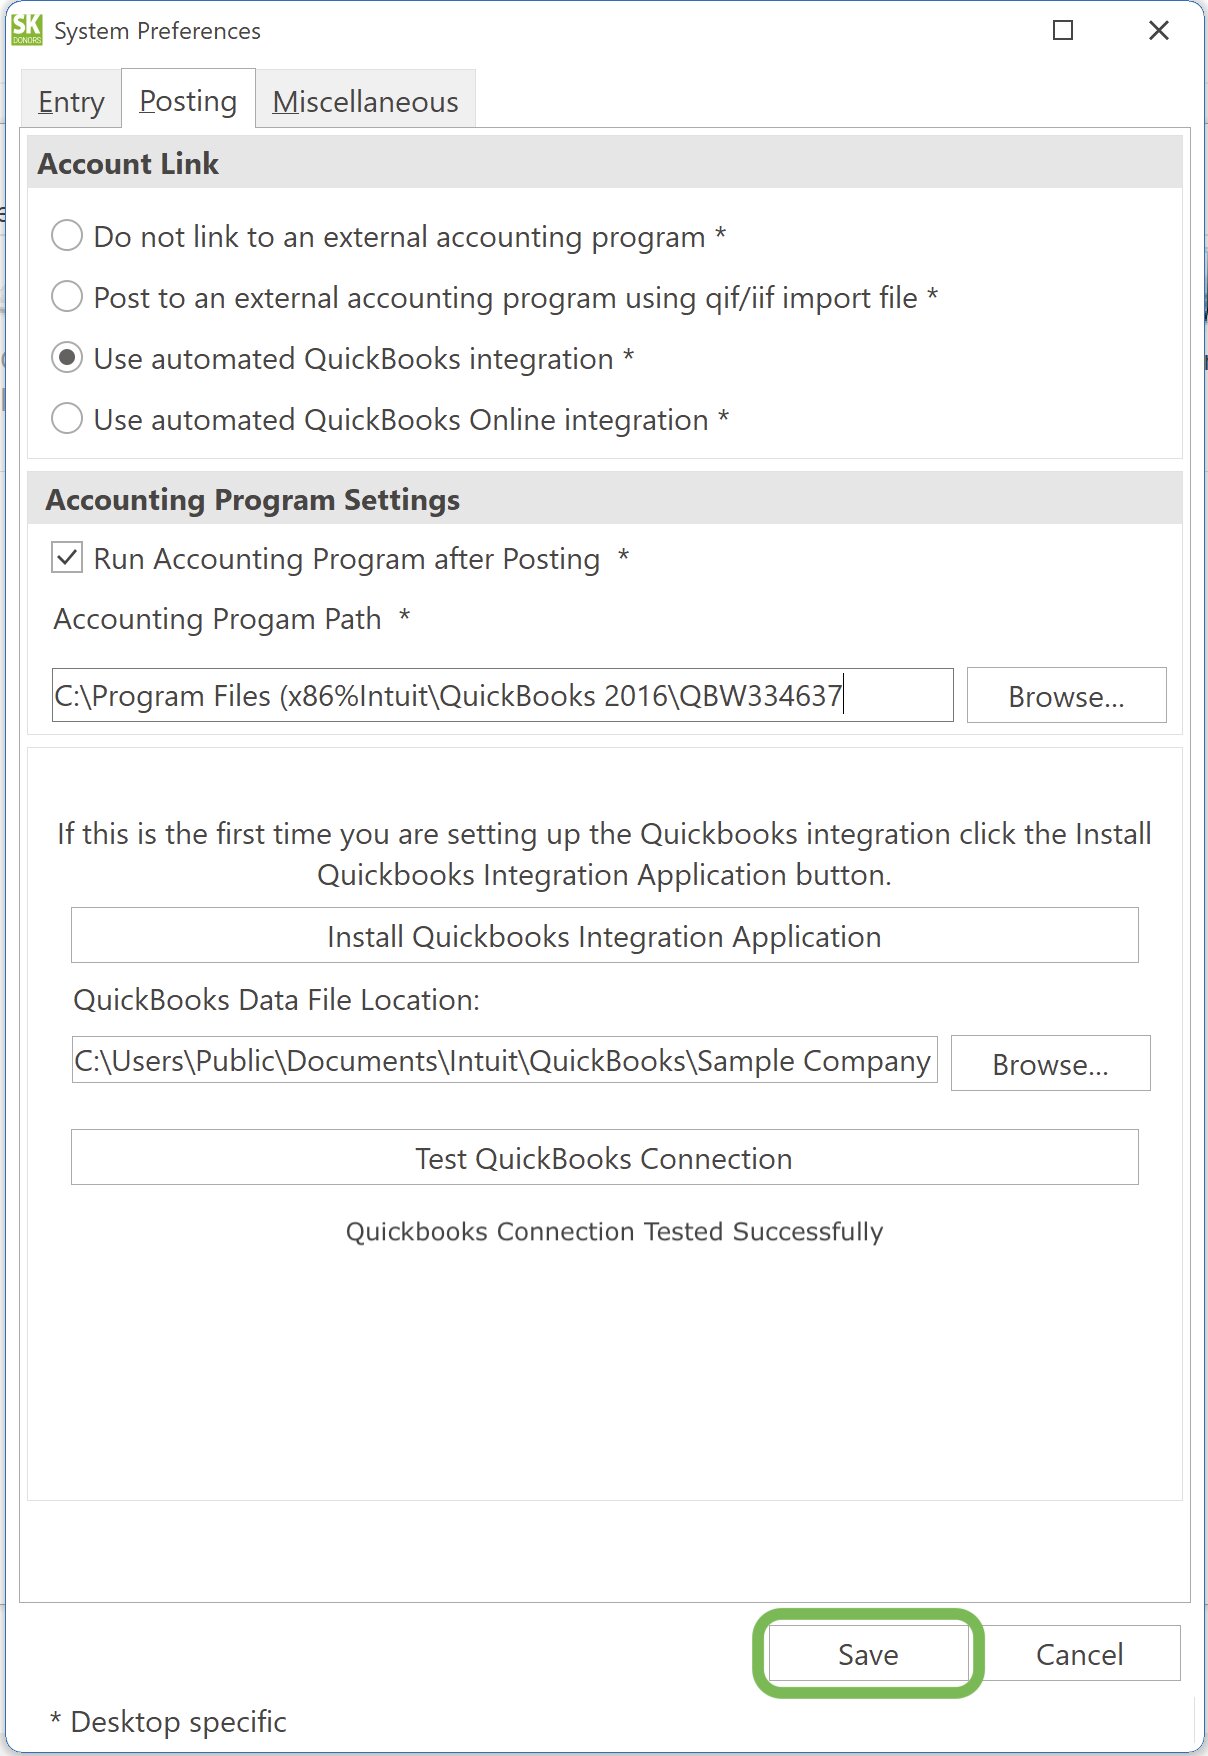Viewport: 1208px width, 1756px height.
Task: Click the 'Quickbooks Connection Tested Successfully' message
Action: [613, 1231]
